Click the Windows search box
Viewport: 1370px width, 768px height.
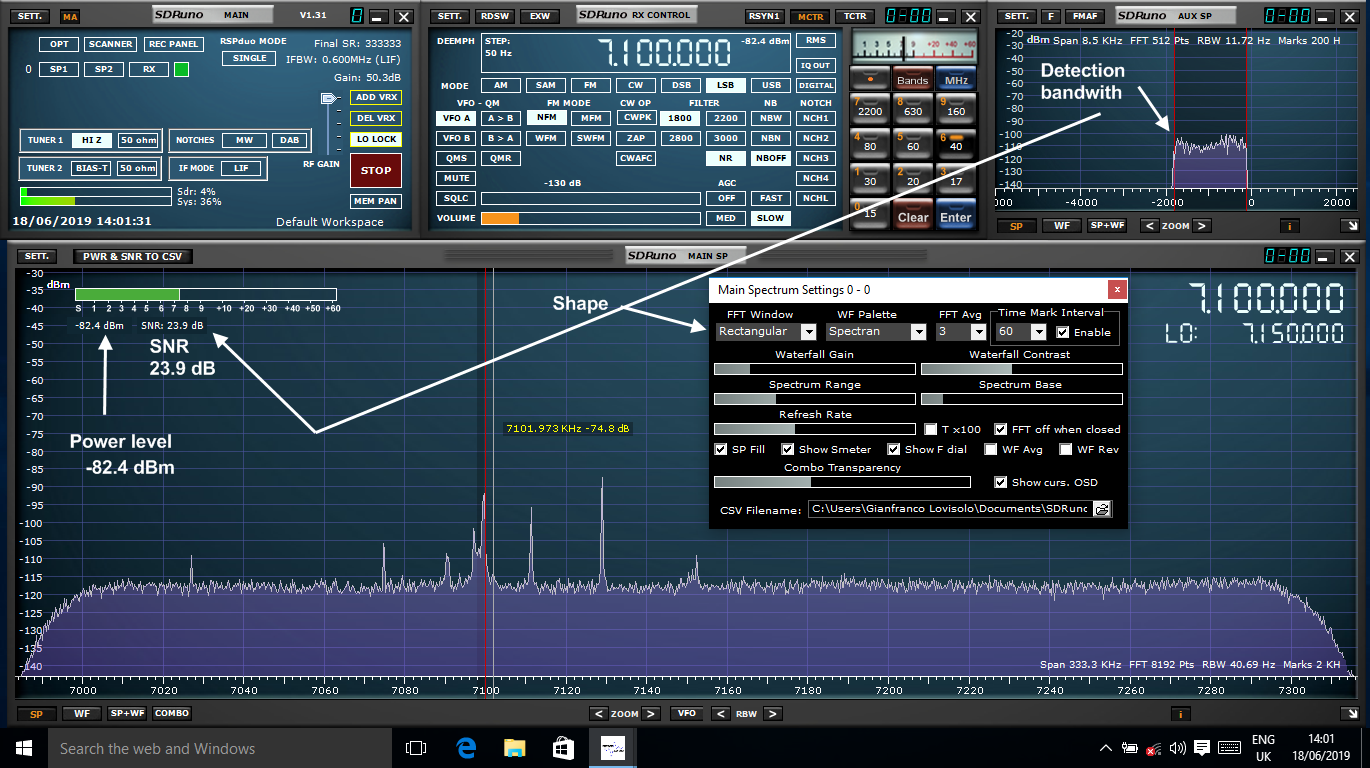[219, 748]
